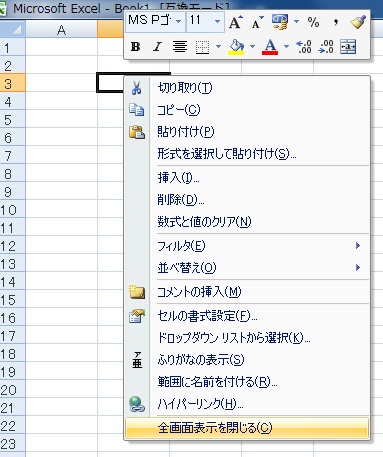Toggle Italic formatting in mini toolbar
The height and width of the screenshot is (457, 383).
point(157,47)
